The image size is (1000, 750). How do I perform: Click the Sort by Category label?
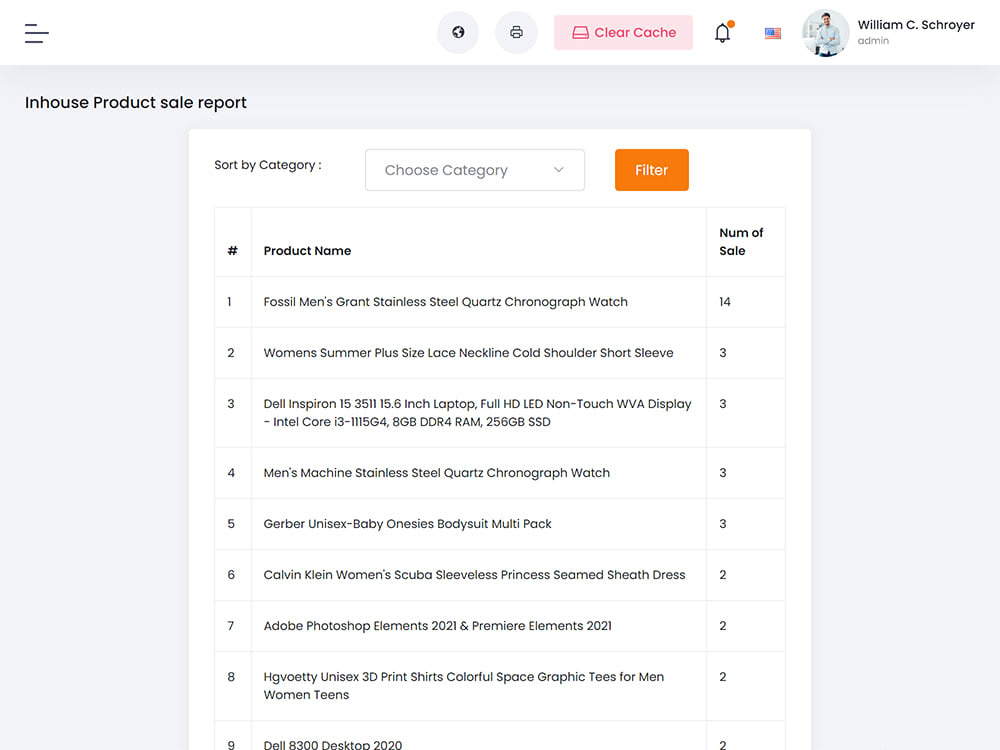268,165
